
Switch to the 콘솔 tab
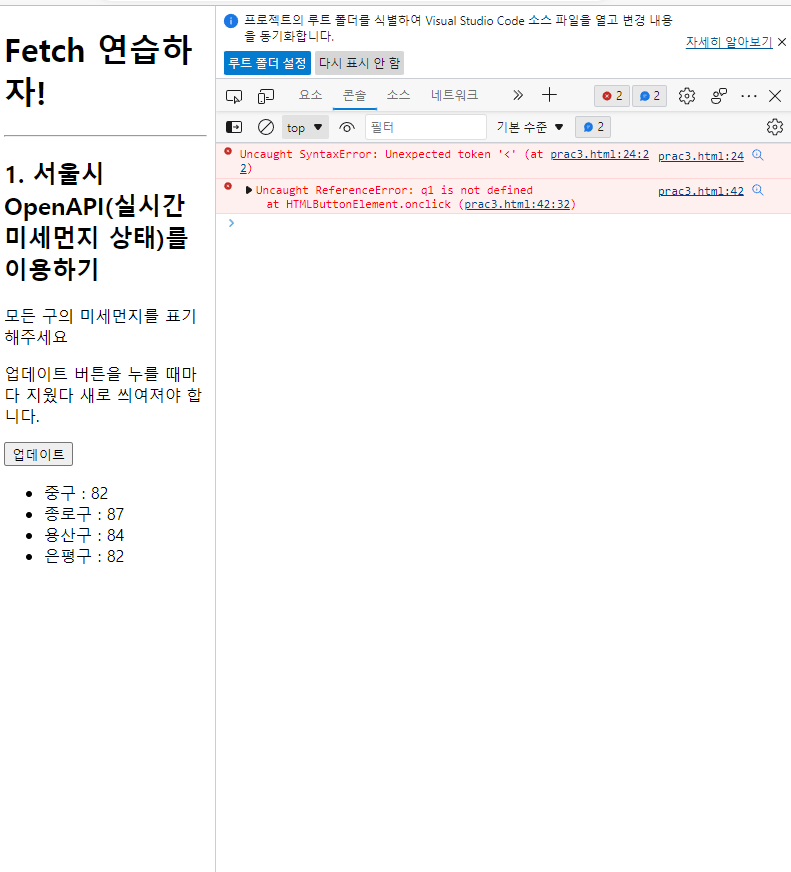(354, 95)
